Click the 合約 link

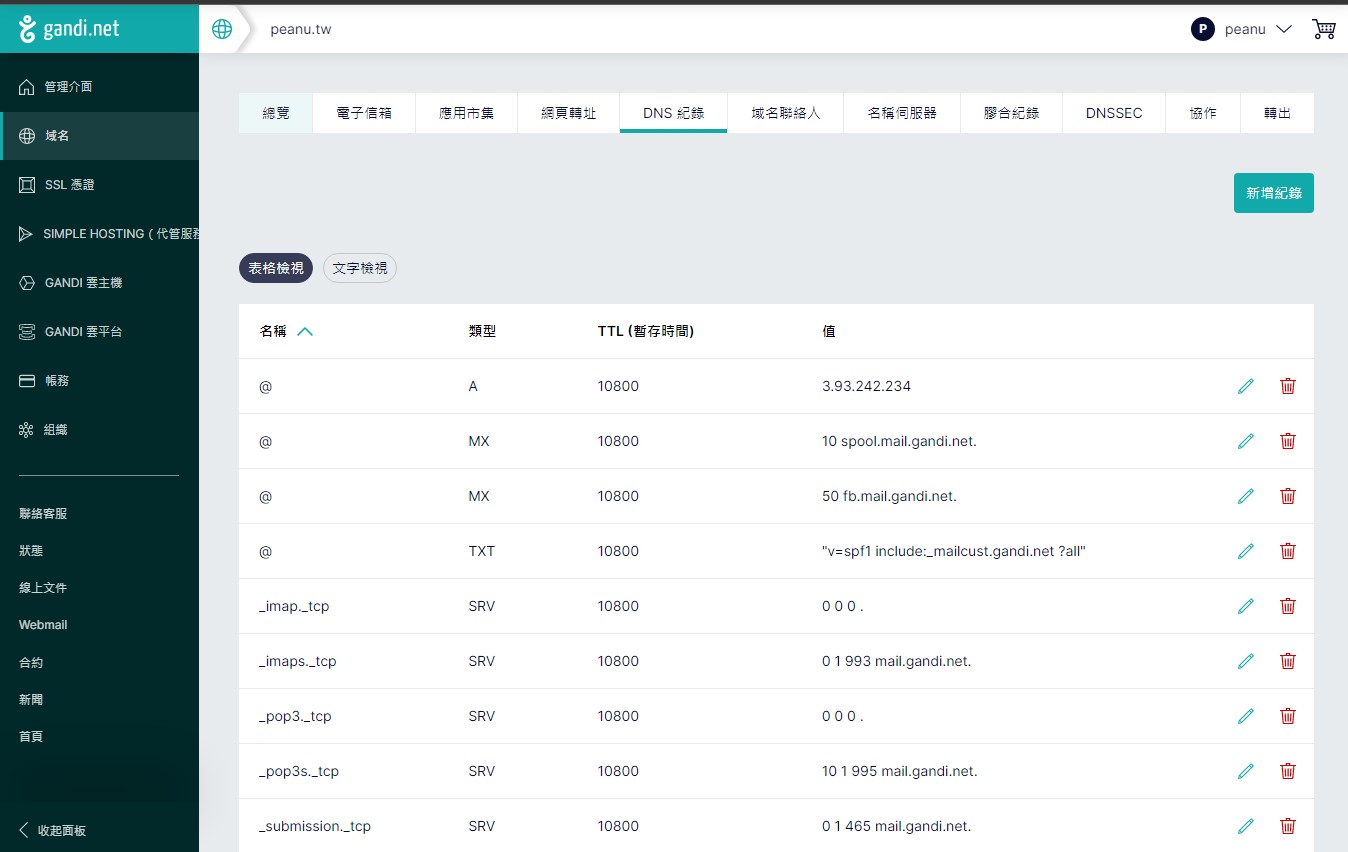pyautogui.click(x=31, y=663)
